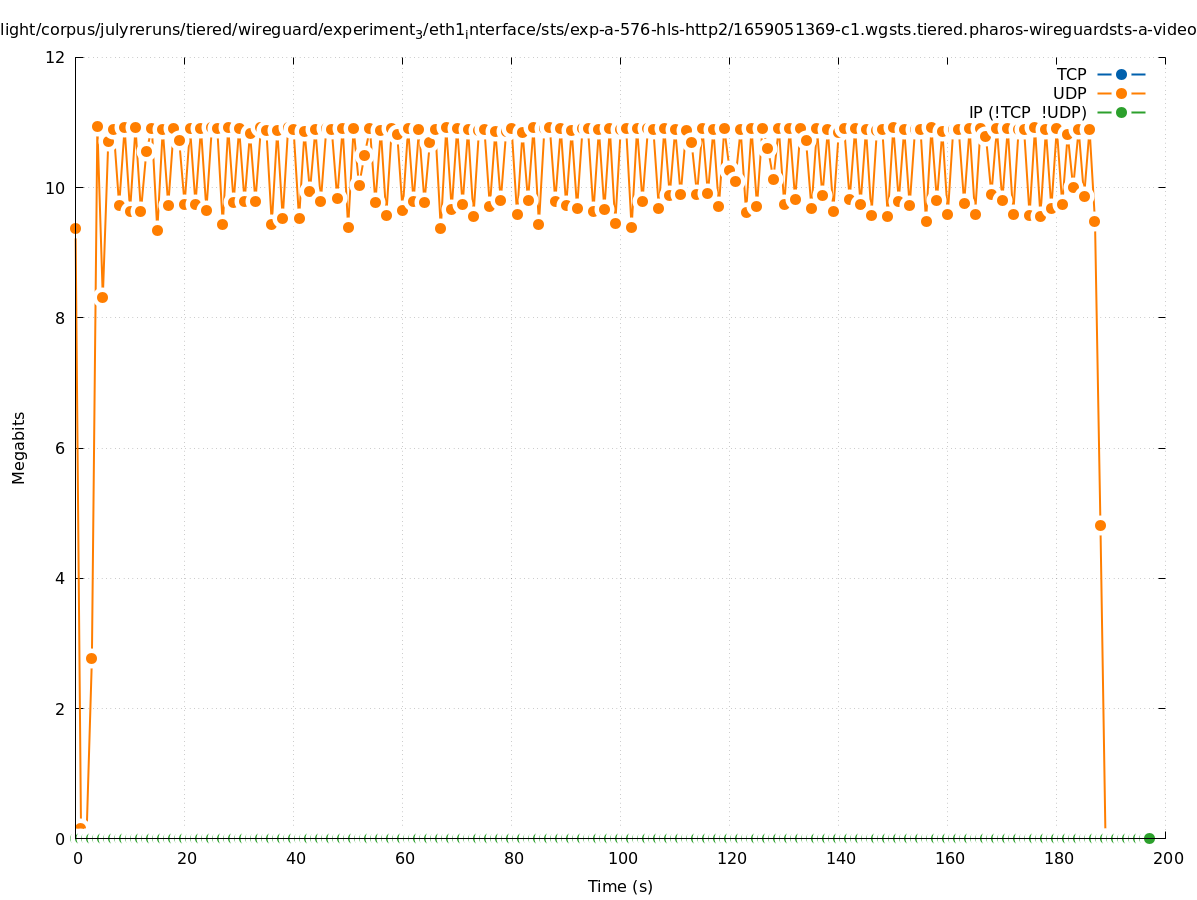Click the 200 tick label on x-axis

[x=1166, y=858]
